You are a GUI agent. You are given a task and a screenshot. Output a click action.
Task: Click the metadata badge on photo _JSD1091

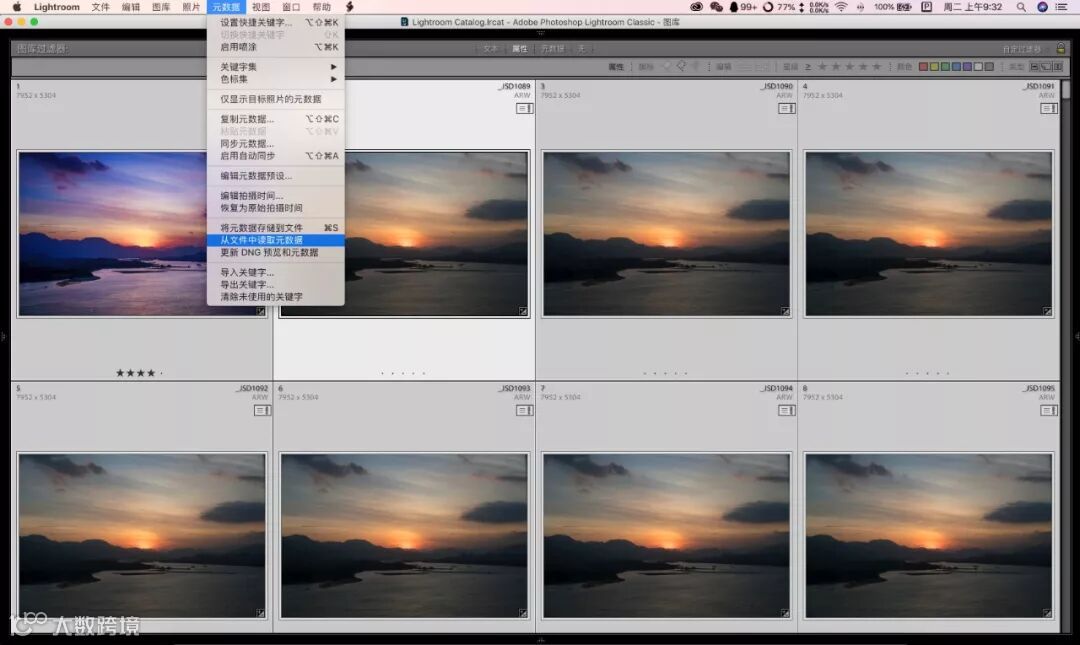[x=1048, y=108]
